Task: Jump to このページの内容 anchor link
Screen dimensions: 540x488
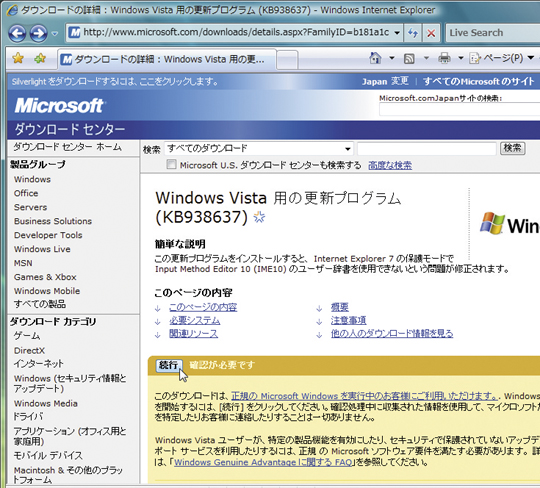Action: (203, 307)
